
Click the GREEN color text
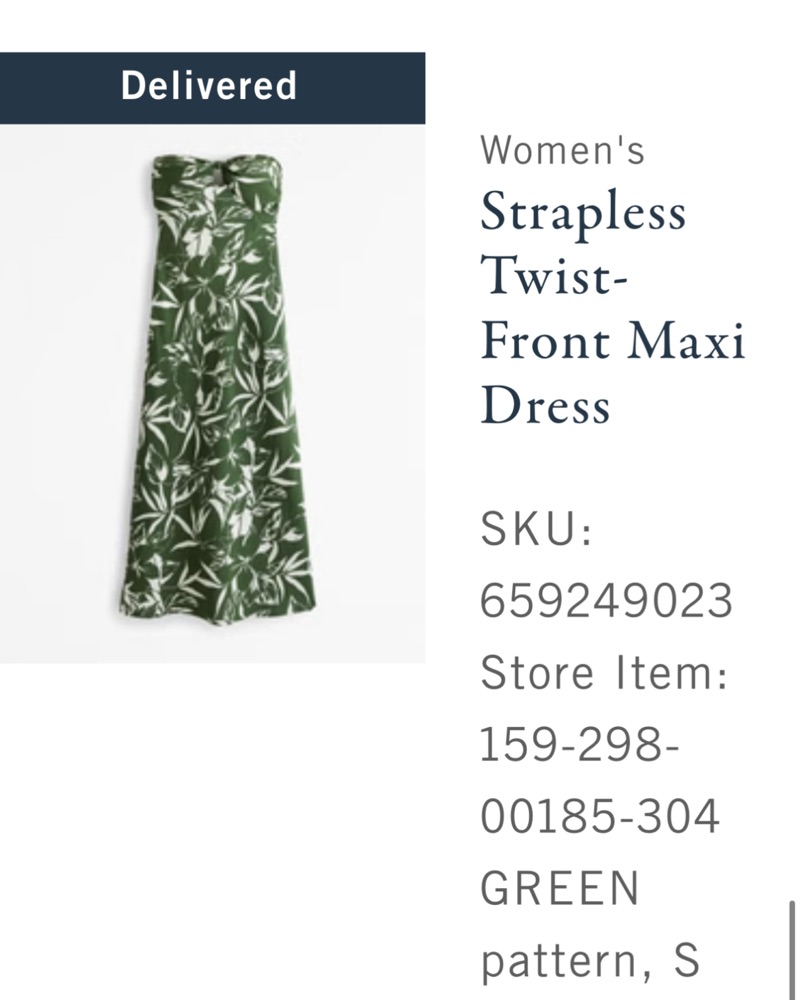[x=559, y=888]
